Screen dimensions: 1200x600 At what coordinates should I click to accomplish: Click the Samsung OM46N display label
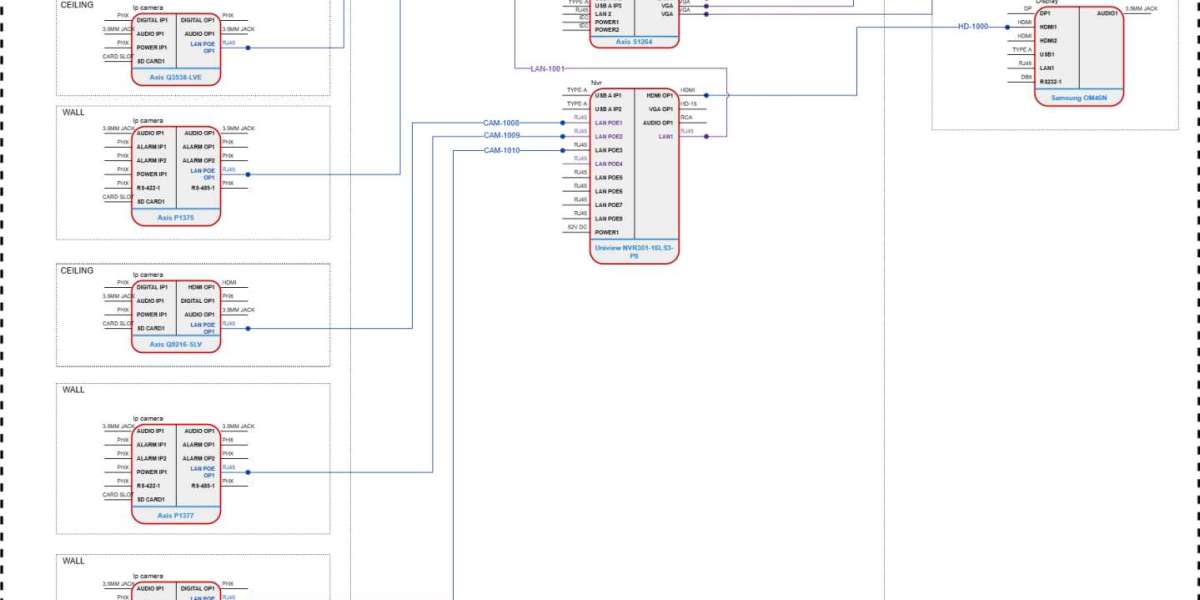(x=1079, y=97)
